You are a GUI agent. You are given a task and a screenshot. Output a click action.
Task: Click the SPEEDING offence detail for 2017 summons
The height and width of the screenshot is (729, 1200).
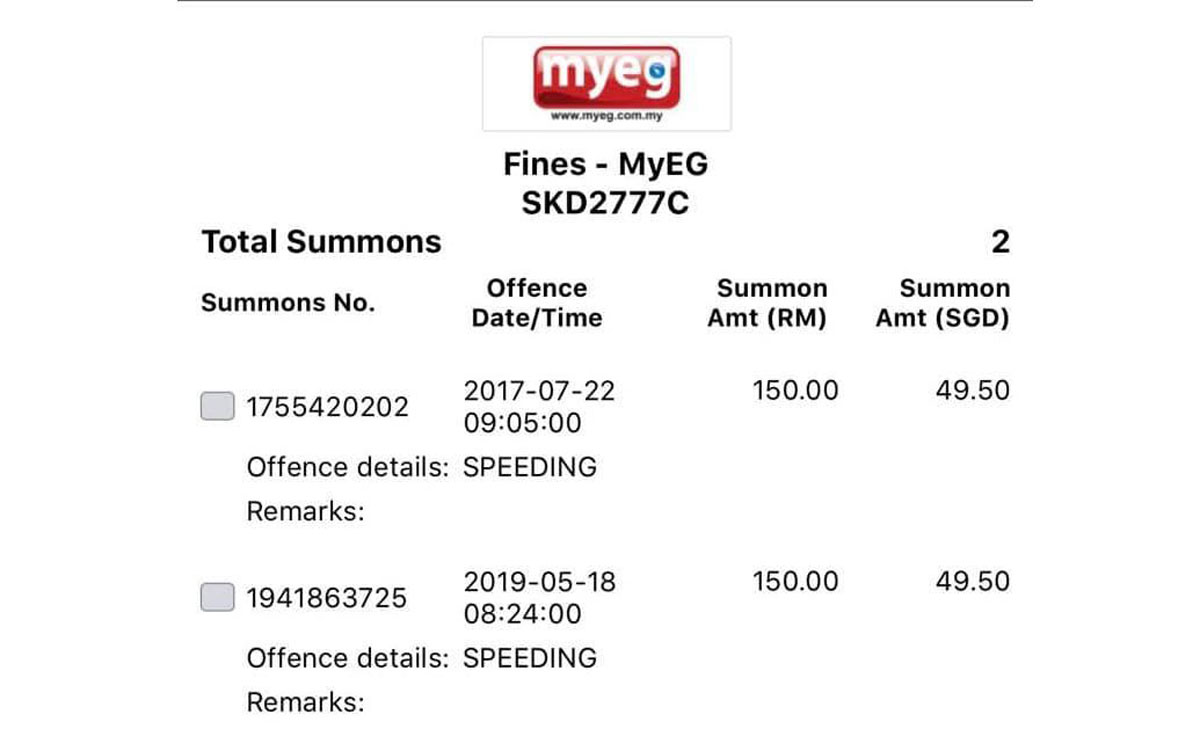pos(531,466)
